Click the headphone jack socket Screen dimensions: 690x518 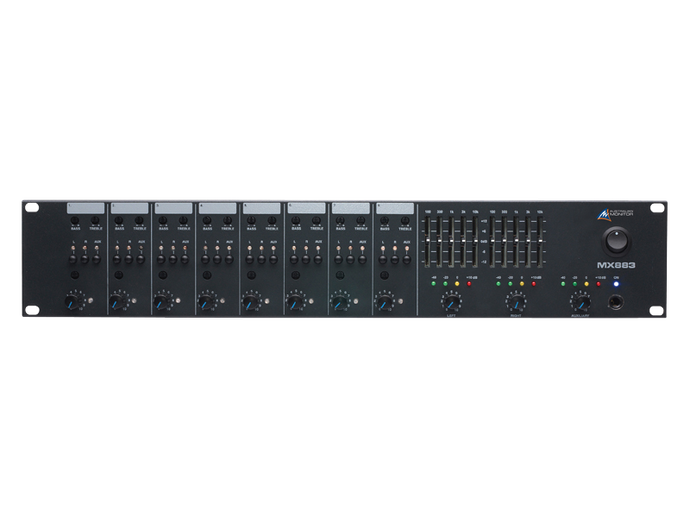click(x=616, y=302)
